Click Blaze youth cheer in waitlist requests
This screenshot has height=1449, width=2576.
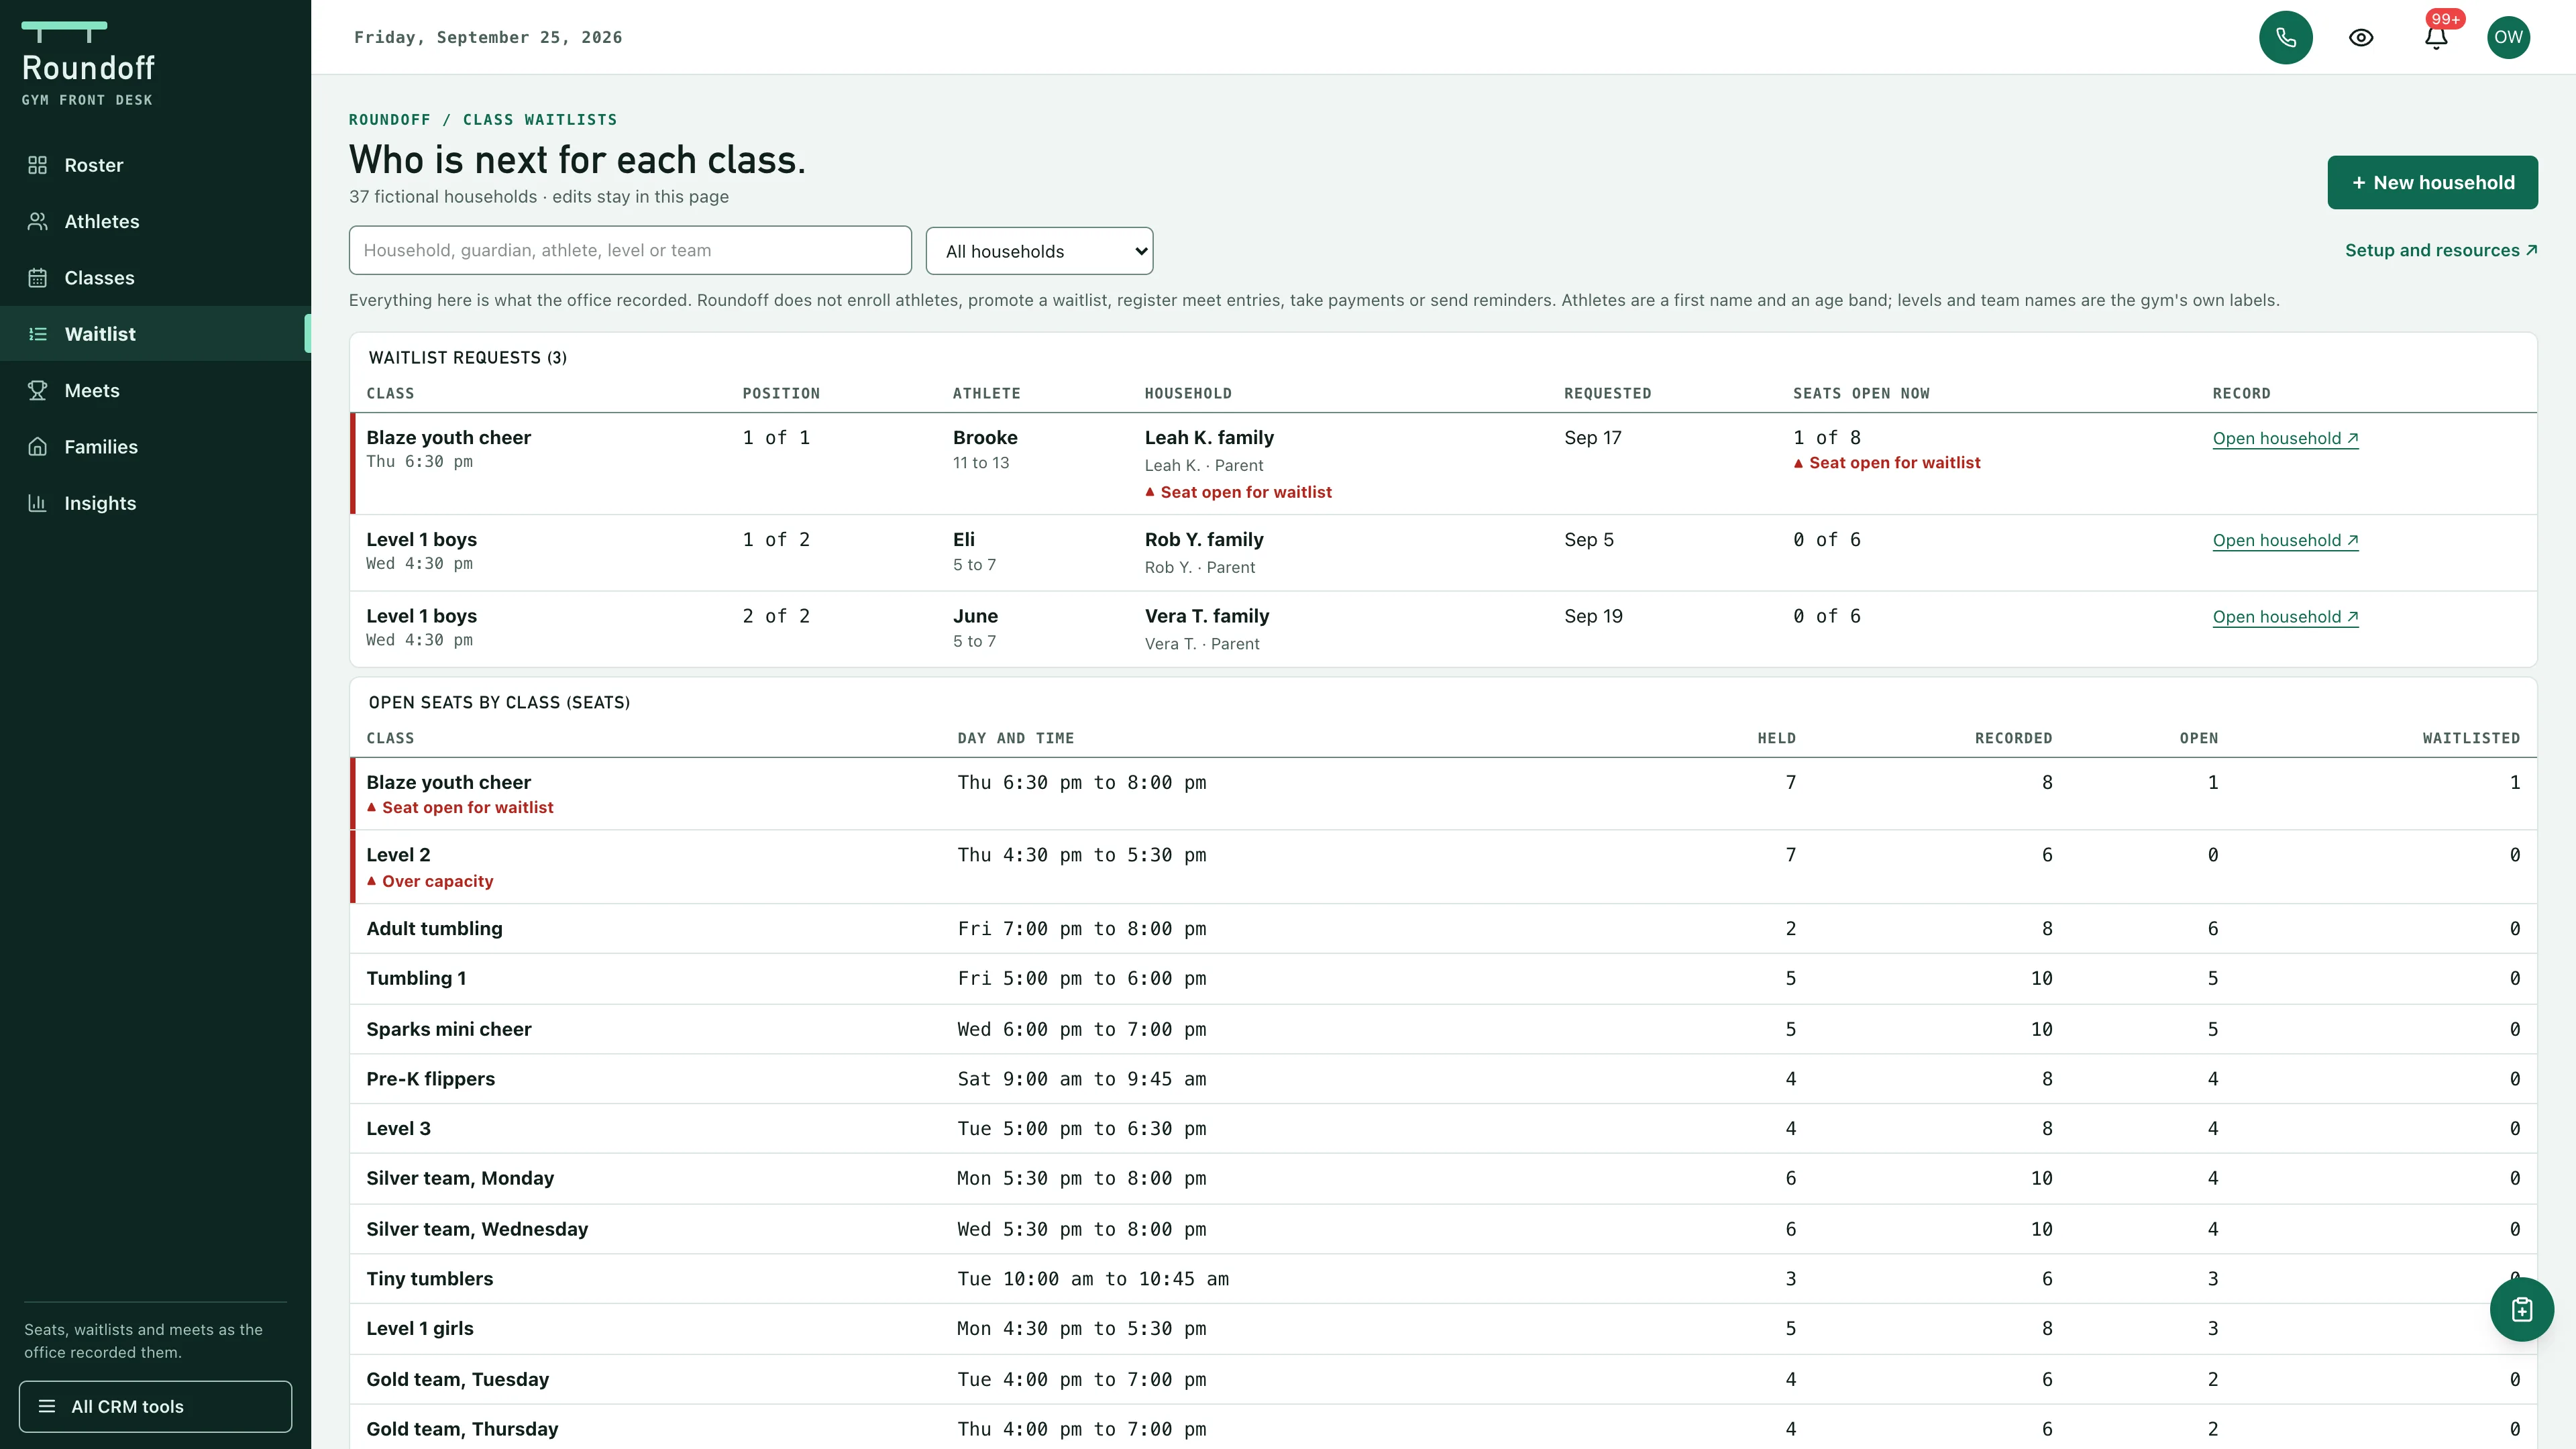point(448,437)
